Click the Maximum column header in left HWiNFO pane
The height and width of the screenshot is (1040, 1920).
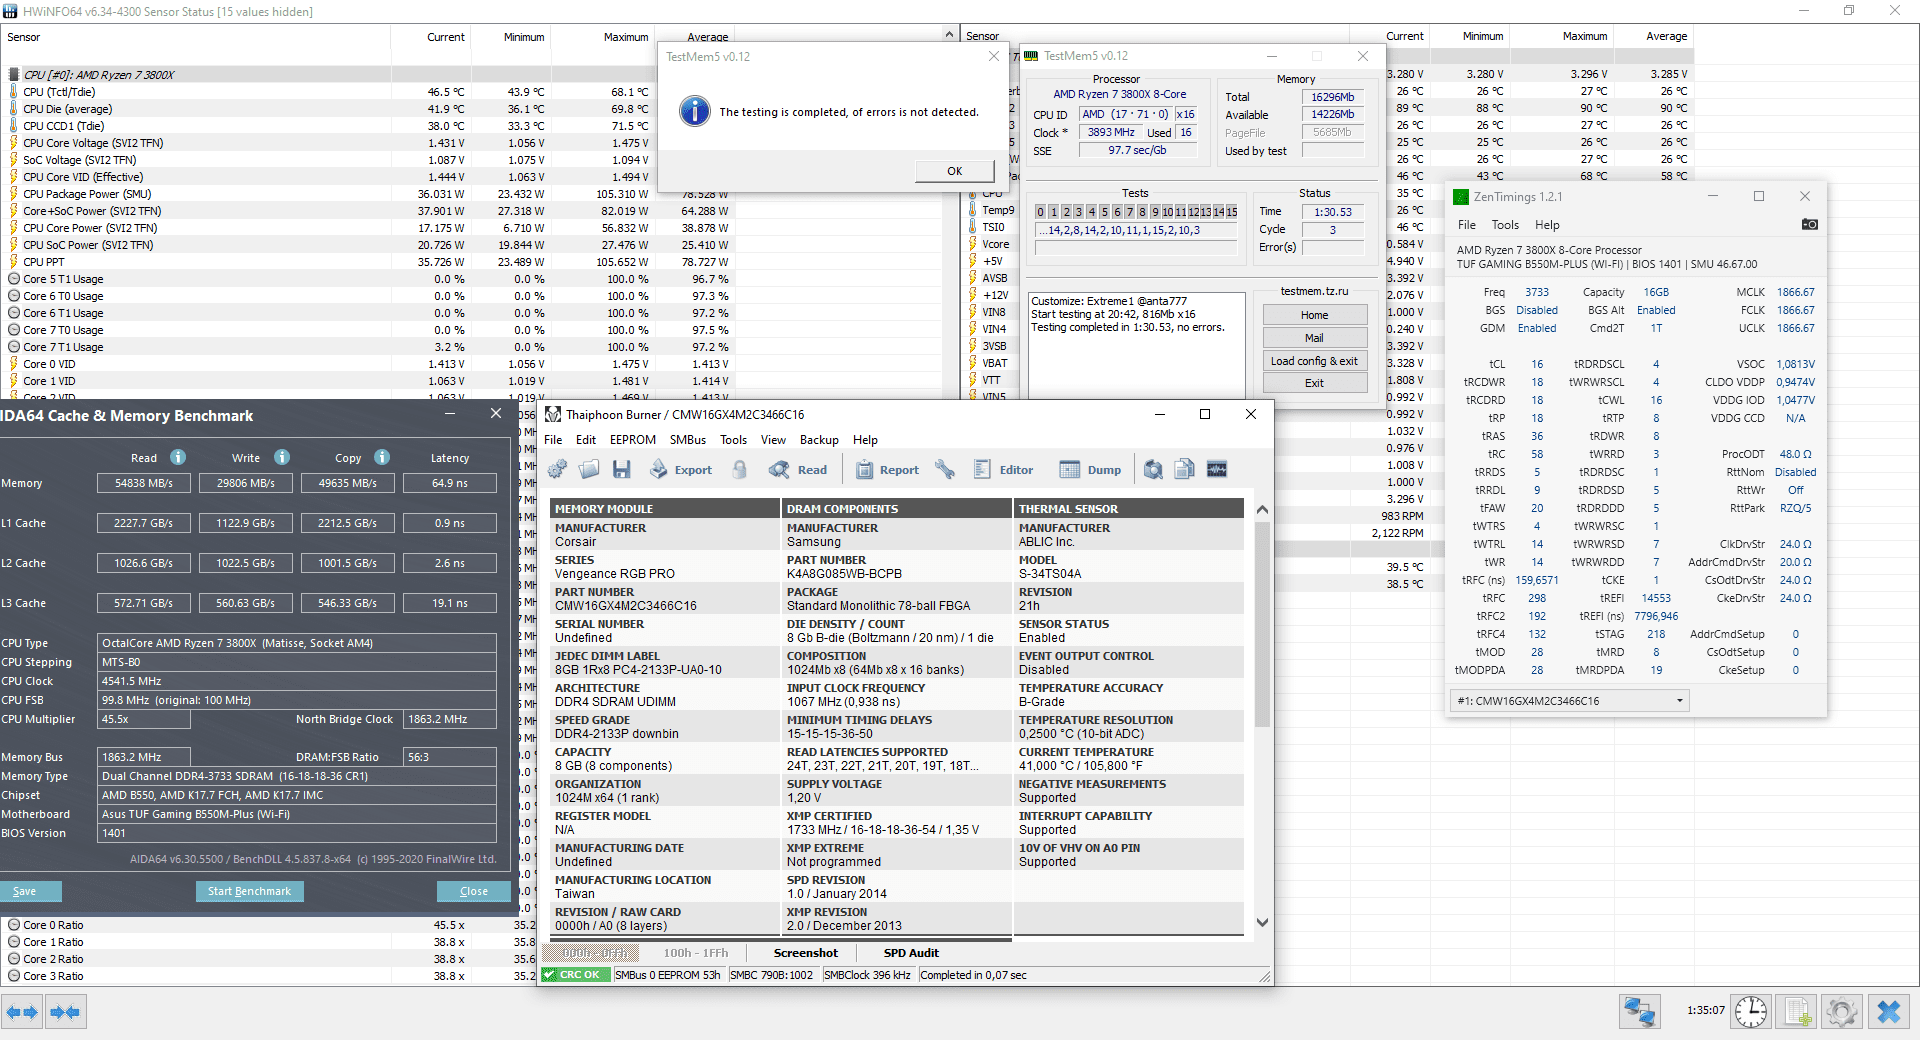coord(625,37)
